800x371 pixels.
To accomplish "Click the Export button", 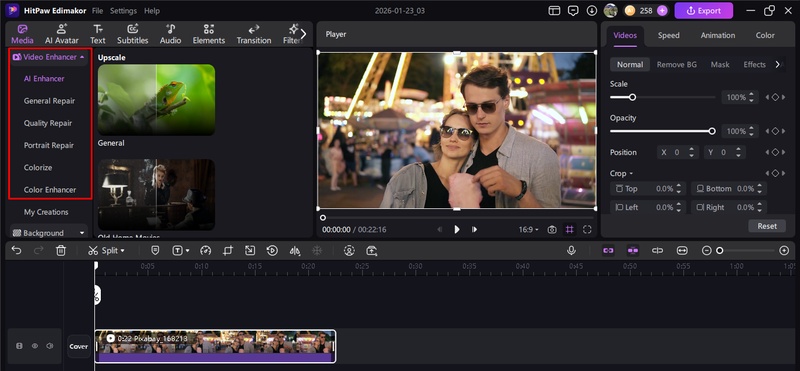I will [x=704, y=10].
